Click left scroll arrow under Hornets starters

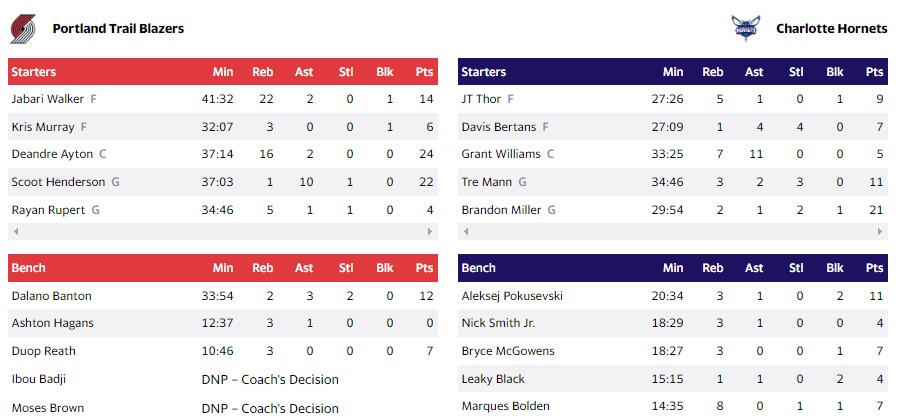pyautogui.click(x=464, y=232)
